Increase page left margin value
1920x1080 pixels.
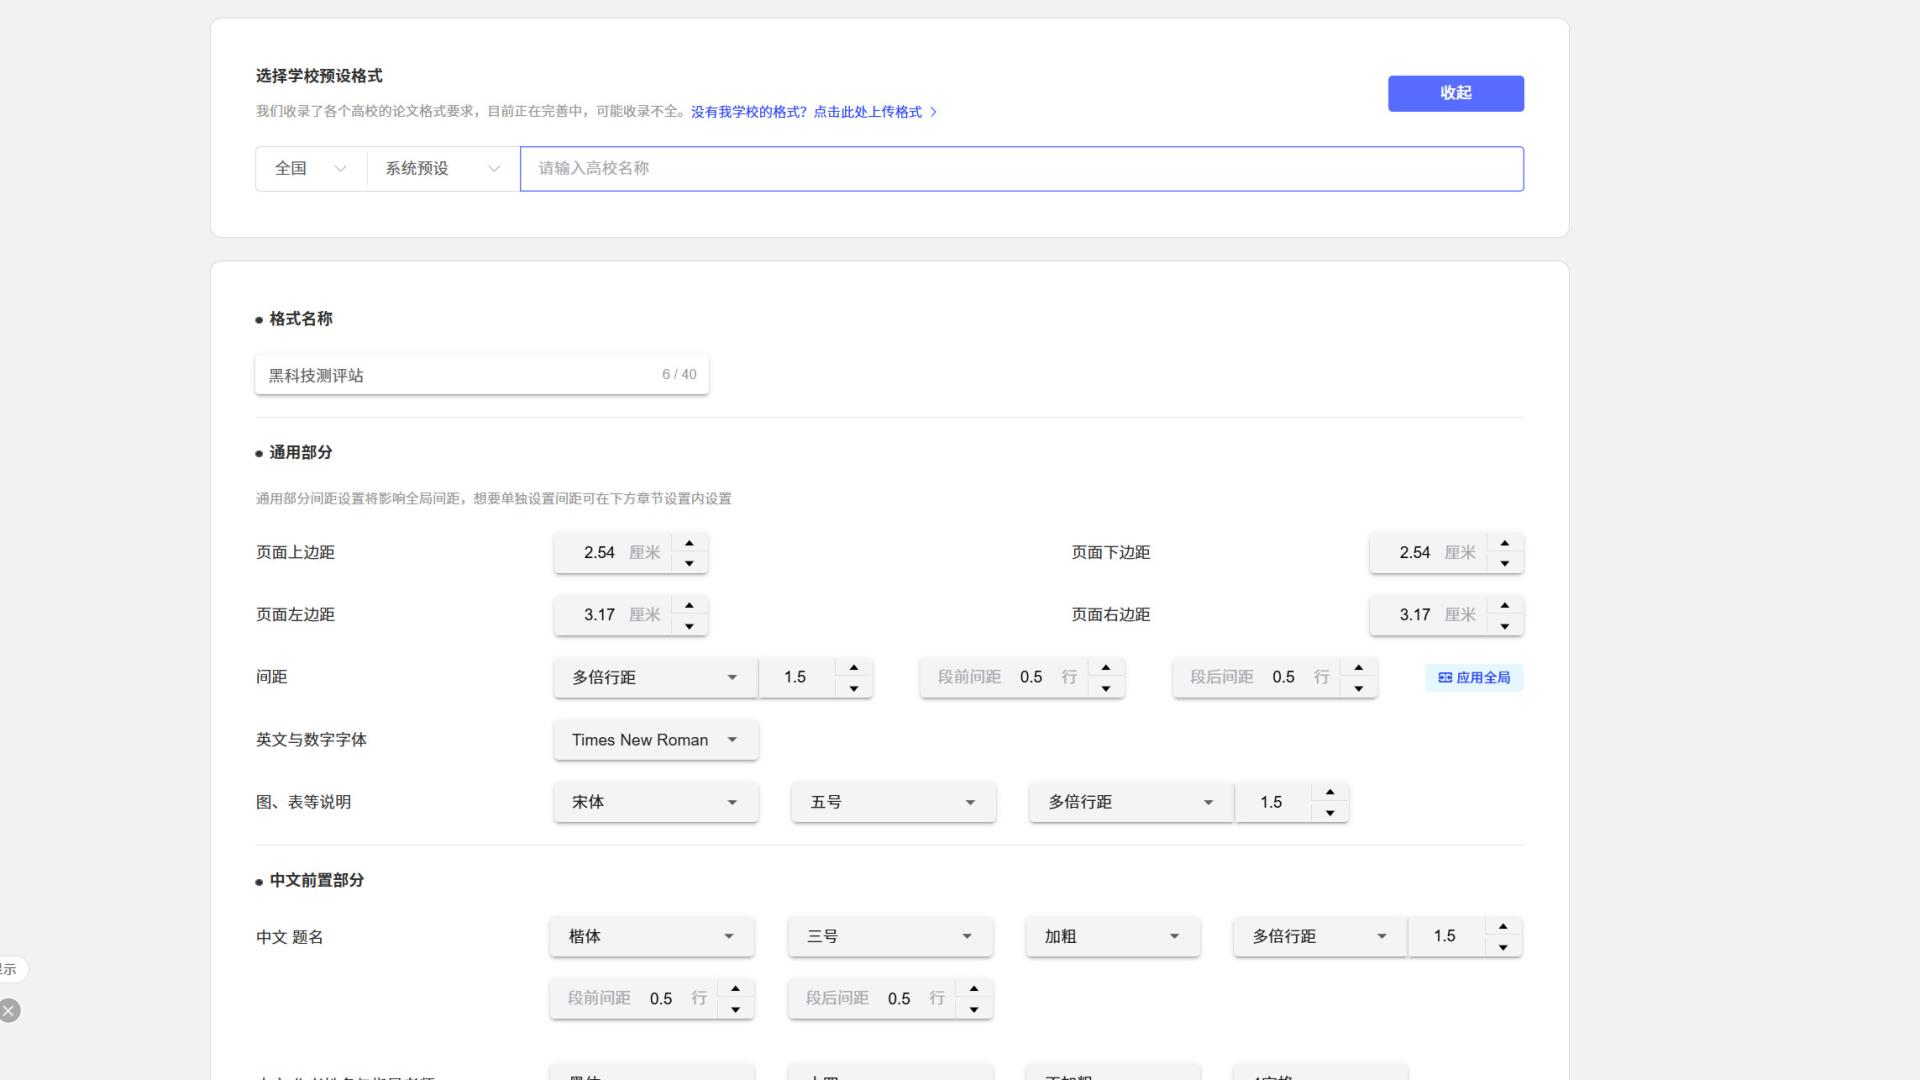[689, 605]
